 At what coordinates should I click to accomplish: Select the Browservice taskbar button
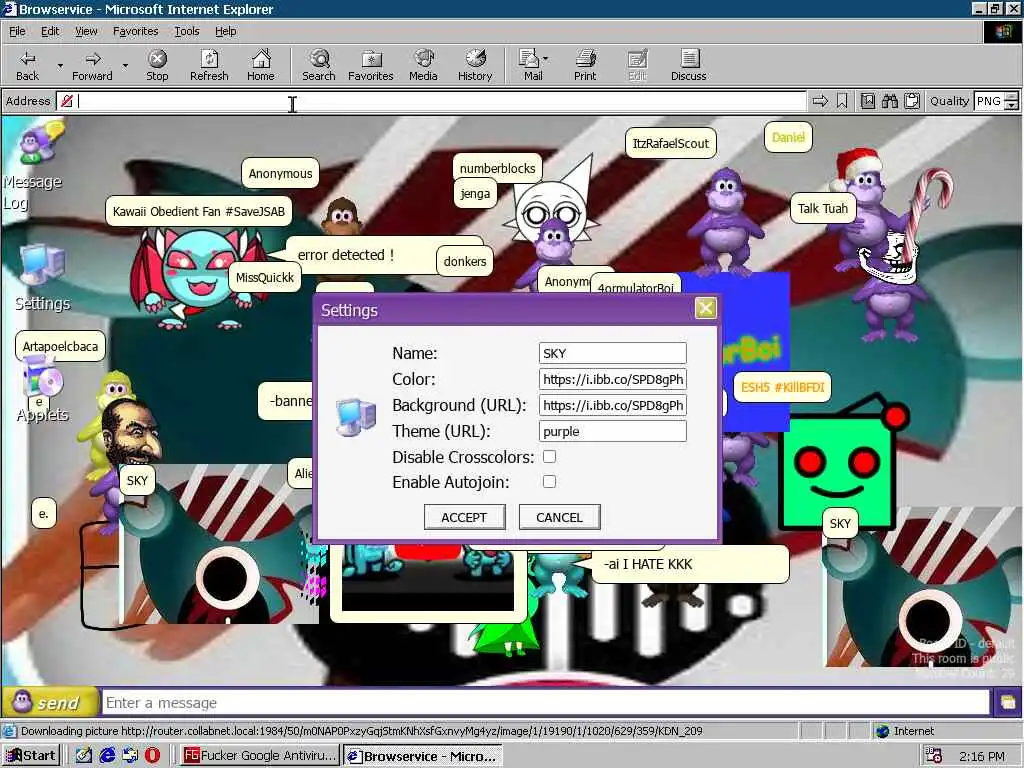tap(423, 756)
